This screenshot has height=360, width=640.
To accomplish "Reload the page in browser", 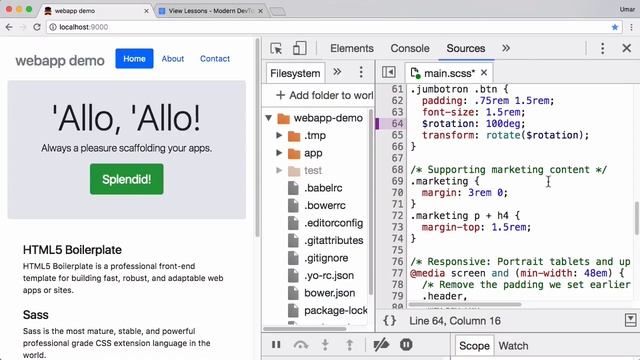I will [x=37, y=27].
